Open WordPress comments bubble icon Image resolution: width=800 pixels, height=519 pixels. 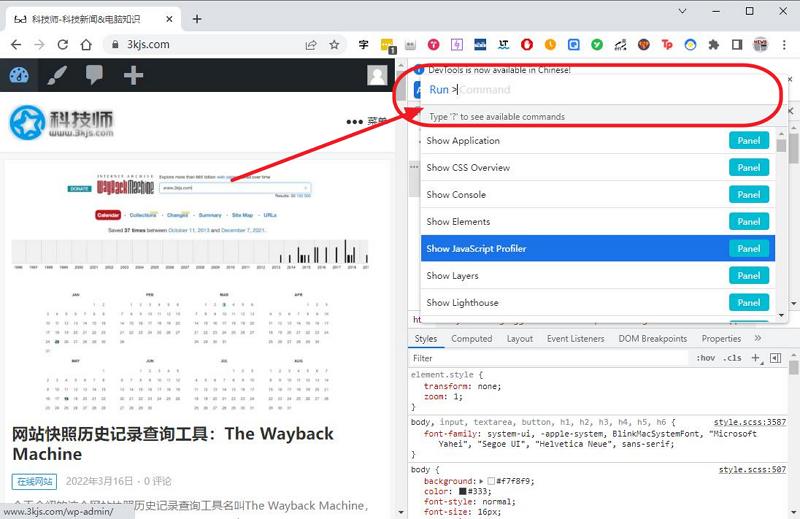point(94,75)
